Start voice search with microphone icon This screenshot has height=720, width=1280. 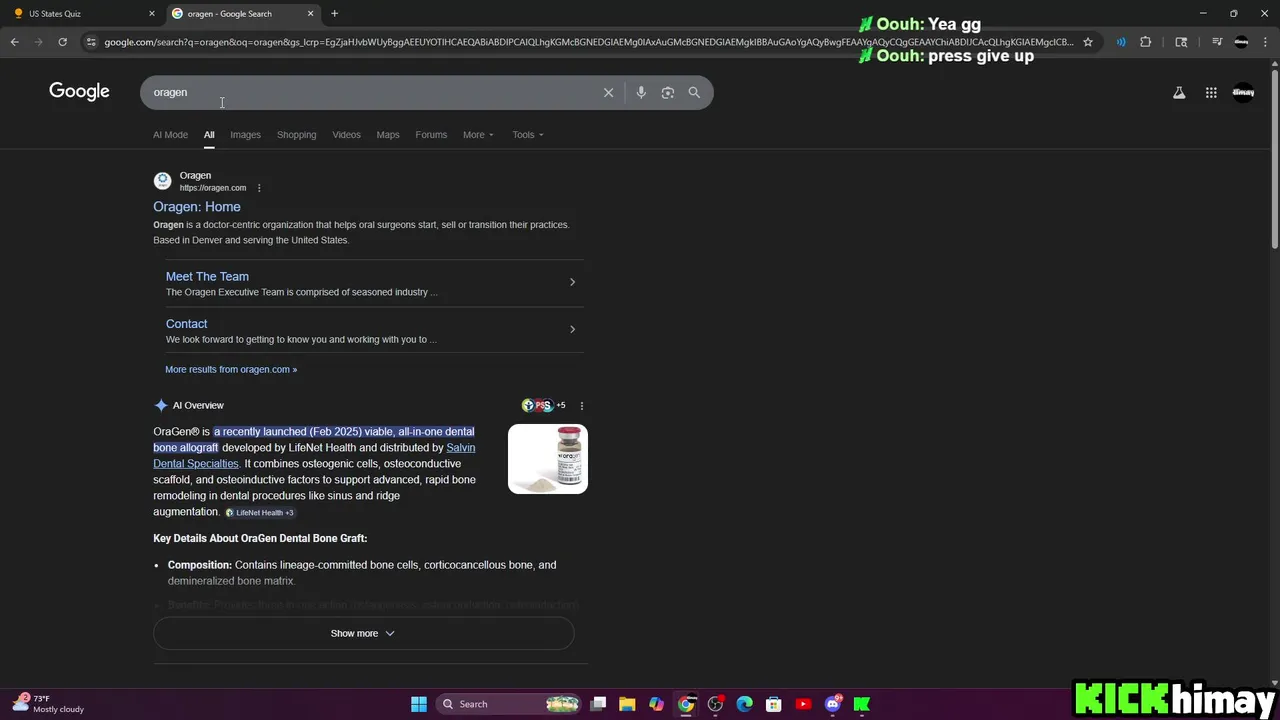641,92
